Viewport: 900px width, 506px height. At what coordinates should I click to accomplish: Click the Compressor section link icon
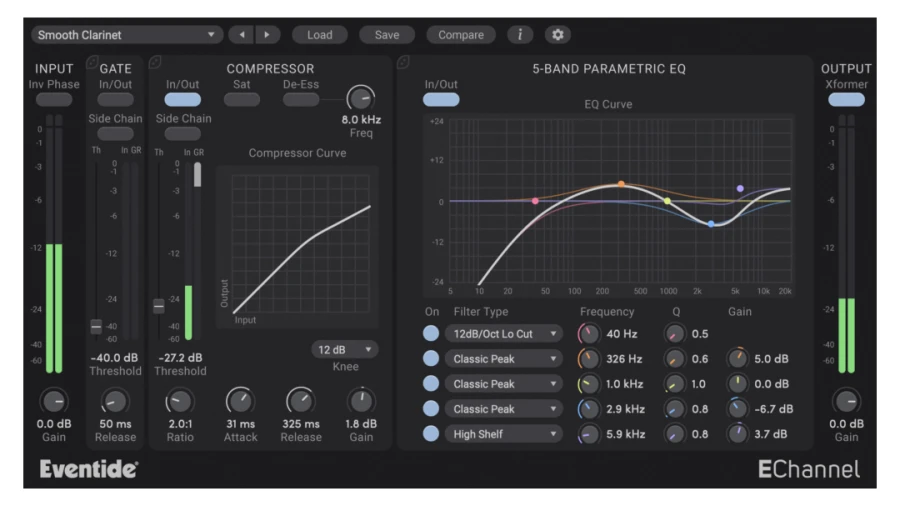click(x=154, y=62)
